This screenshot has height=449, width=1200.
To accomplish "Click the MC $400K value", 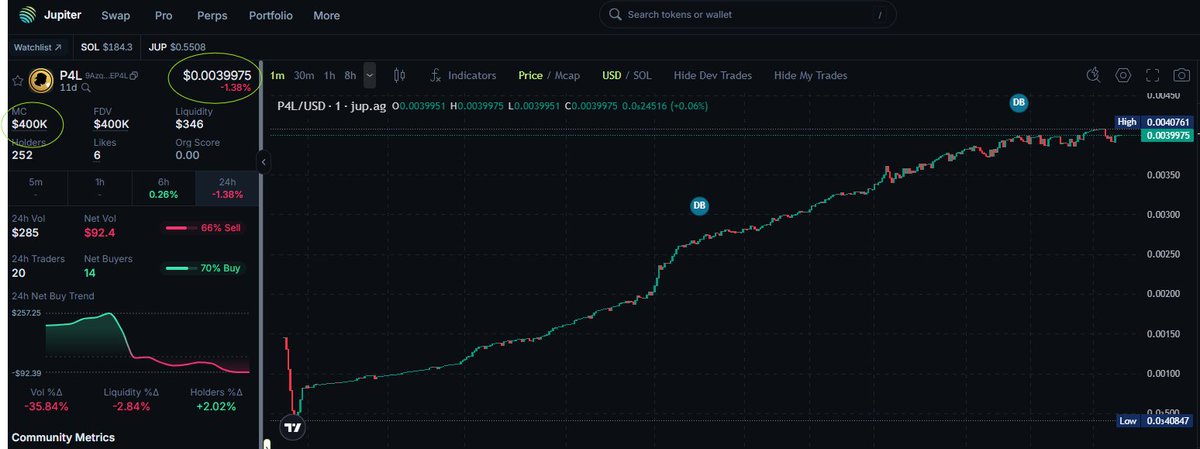I will click(x=29, y=124).
